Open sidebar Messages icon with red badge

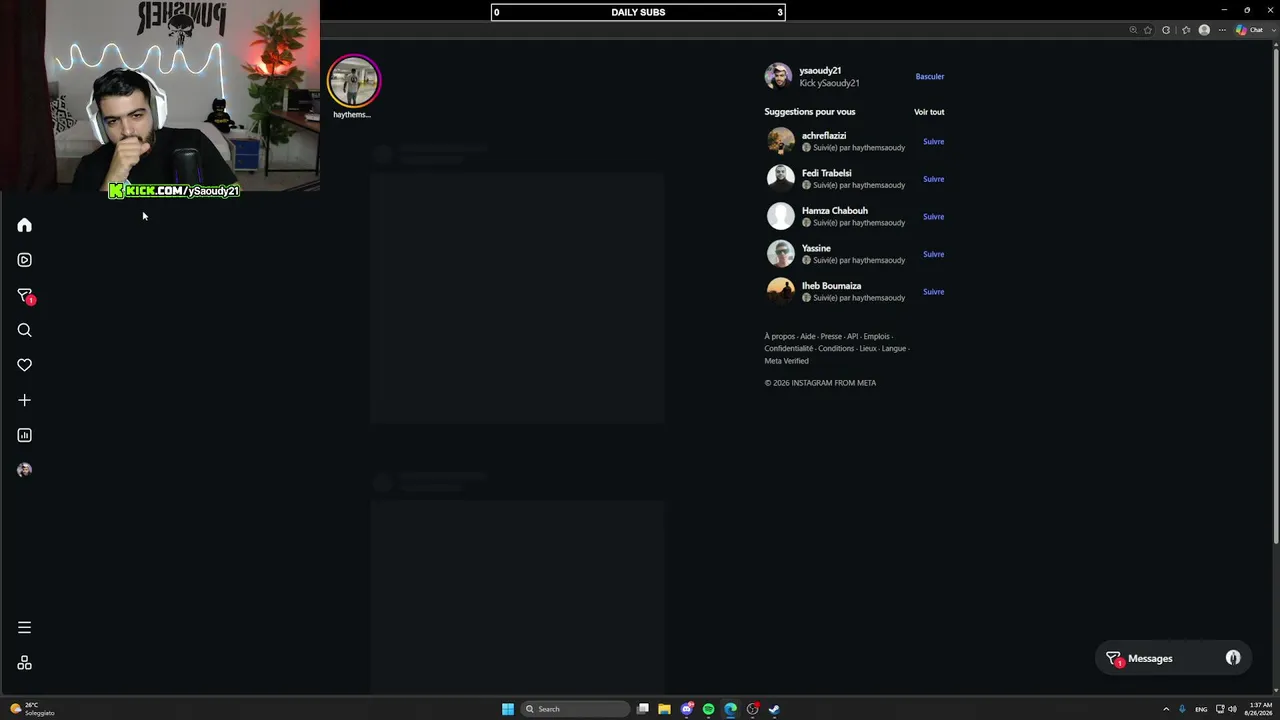click(x=25, y=296)
